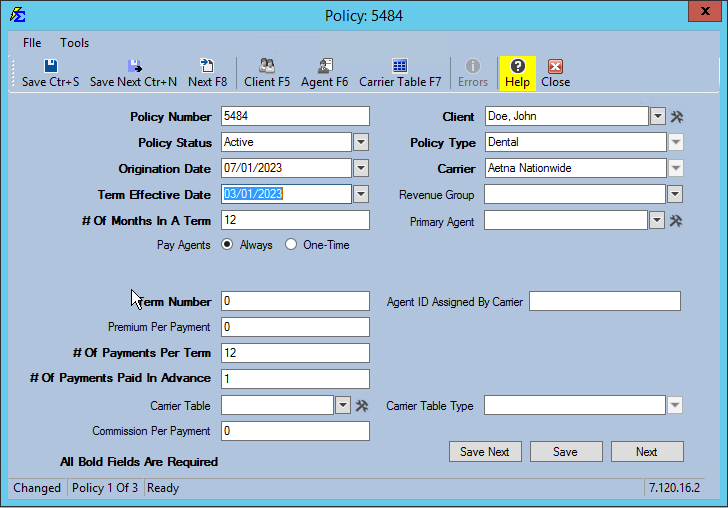The image size is (728, 508).
Task: Click the Premium Per Payment field
Action: [295, 327]
